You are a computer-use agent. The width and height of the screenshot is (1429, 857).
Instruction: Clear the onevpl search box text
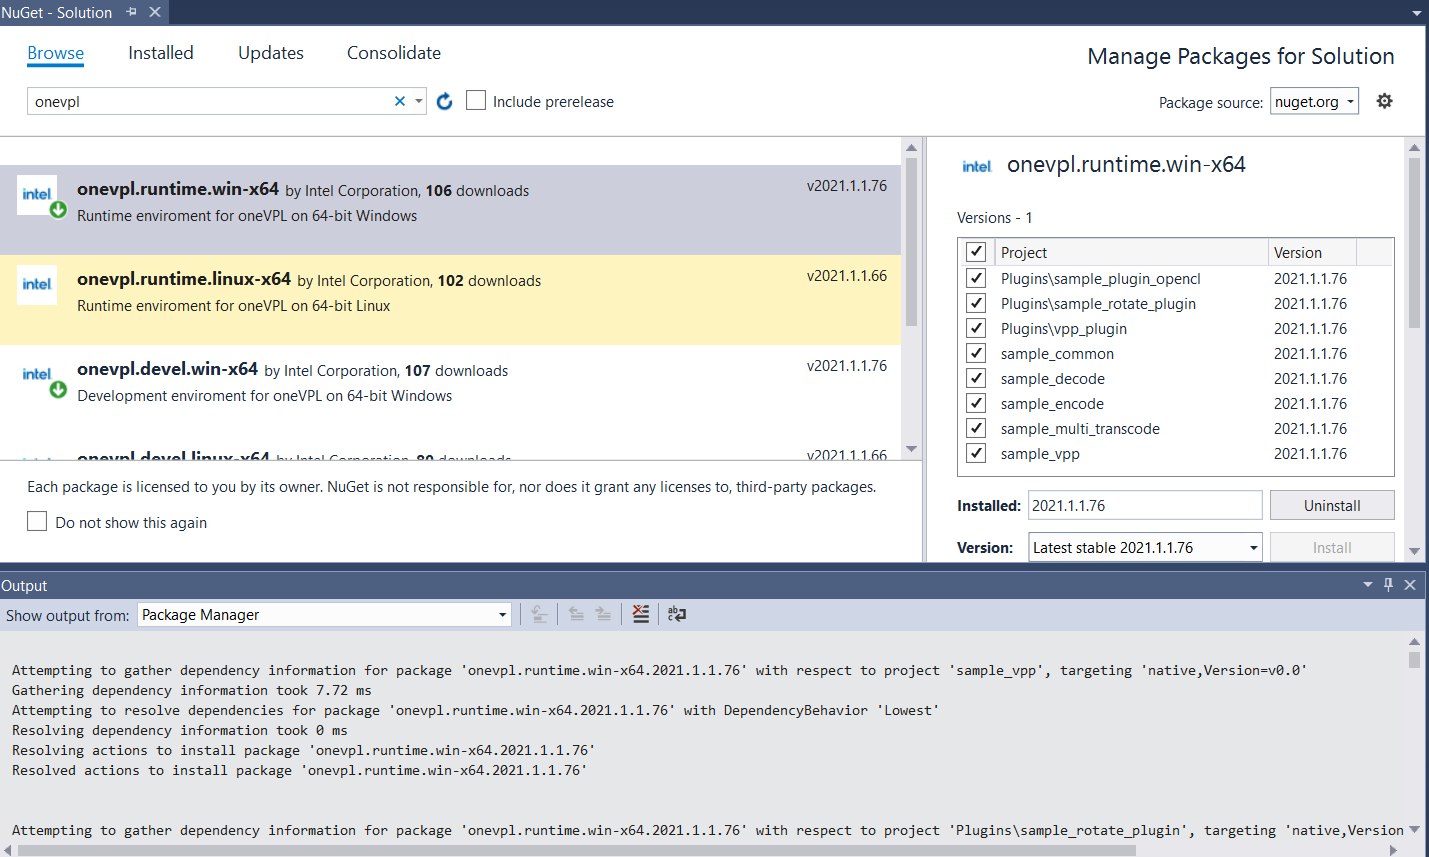[x=400, y=101]
